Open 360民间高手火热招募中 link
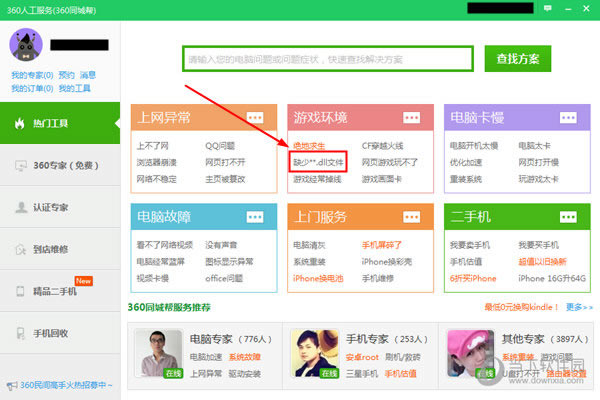Viewport: 600px width, 400px height. (x=66, y=385)
